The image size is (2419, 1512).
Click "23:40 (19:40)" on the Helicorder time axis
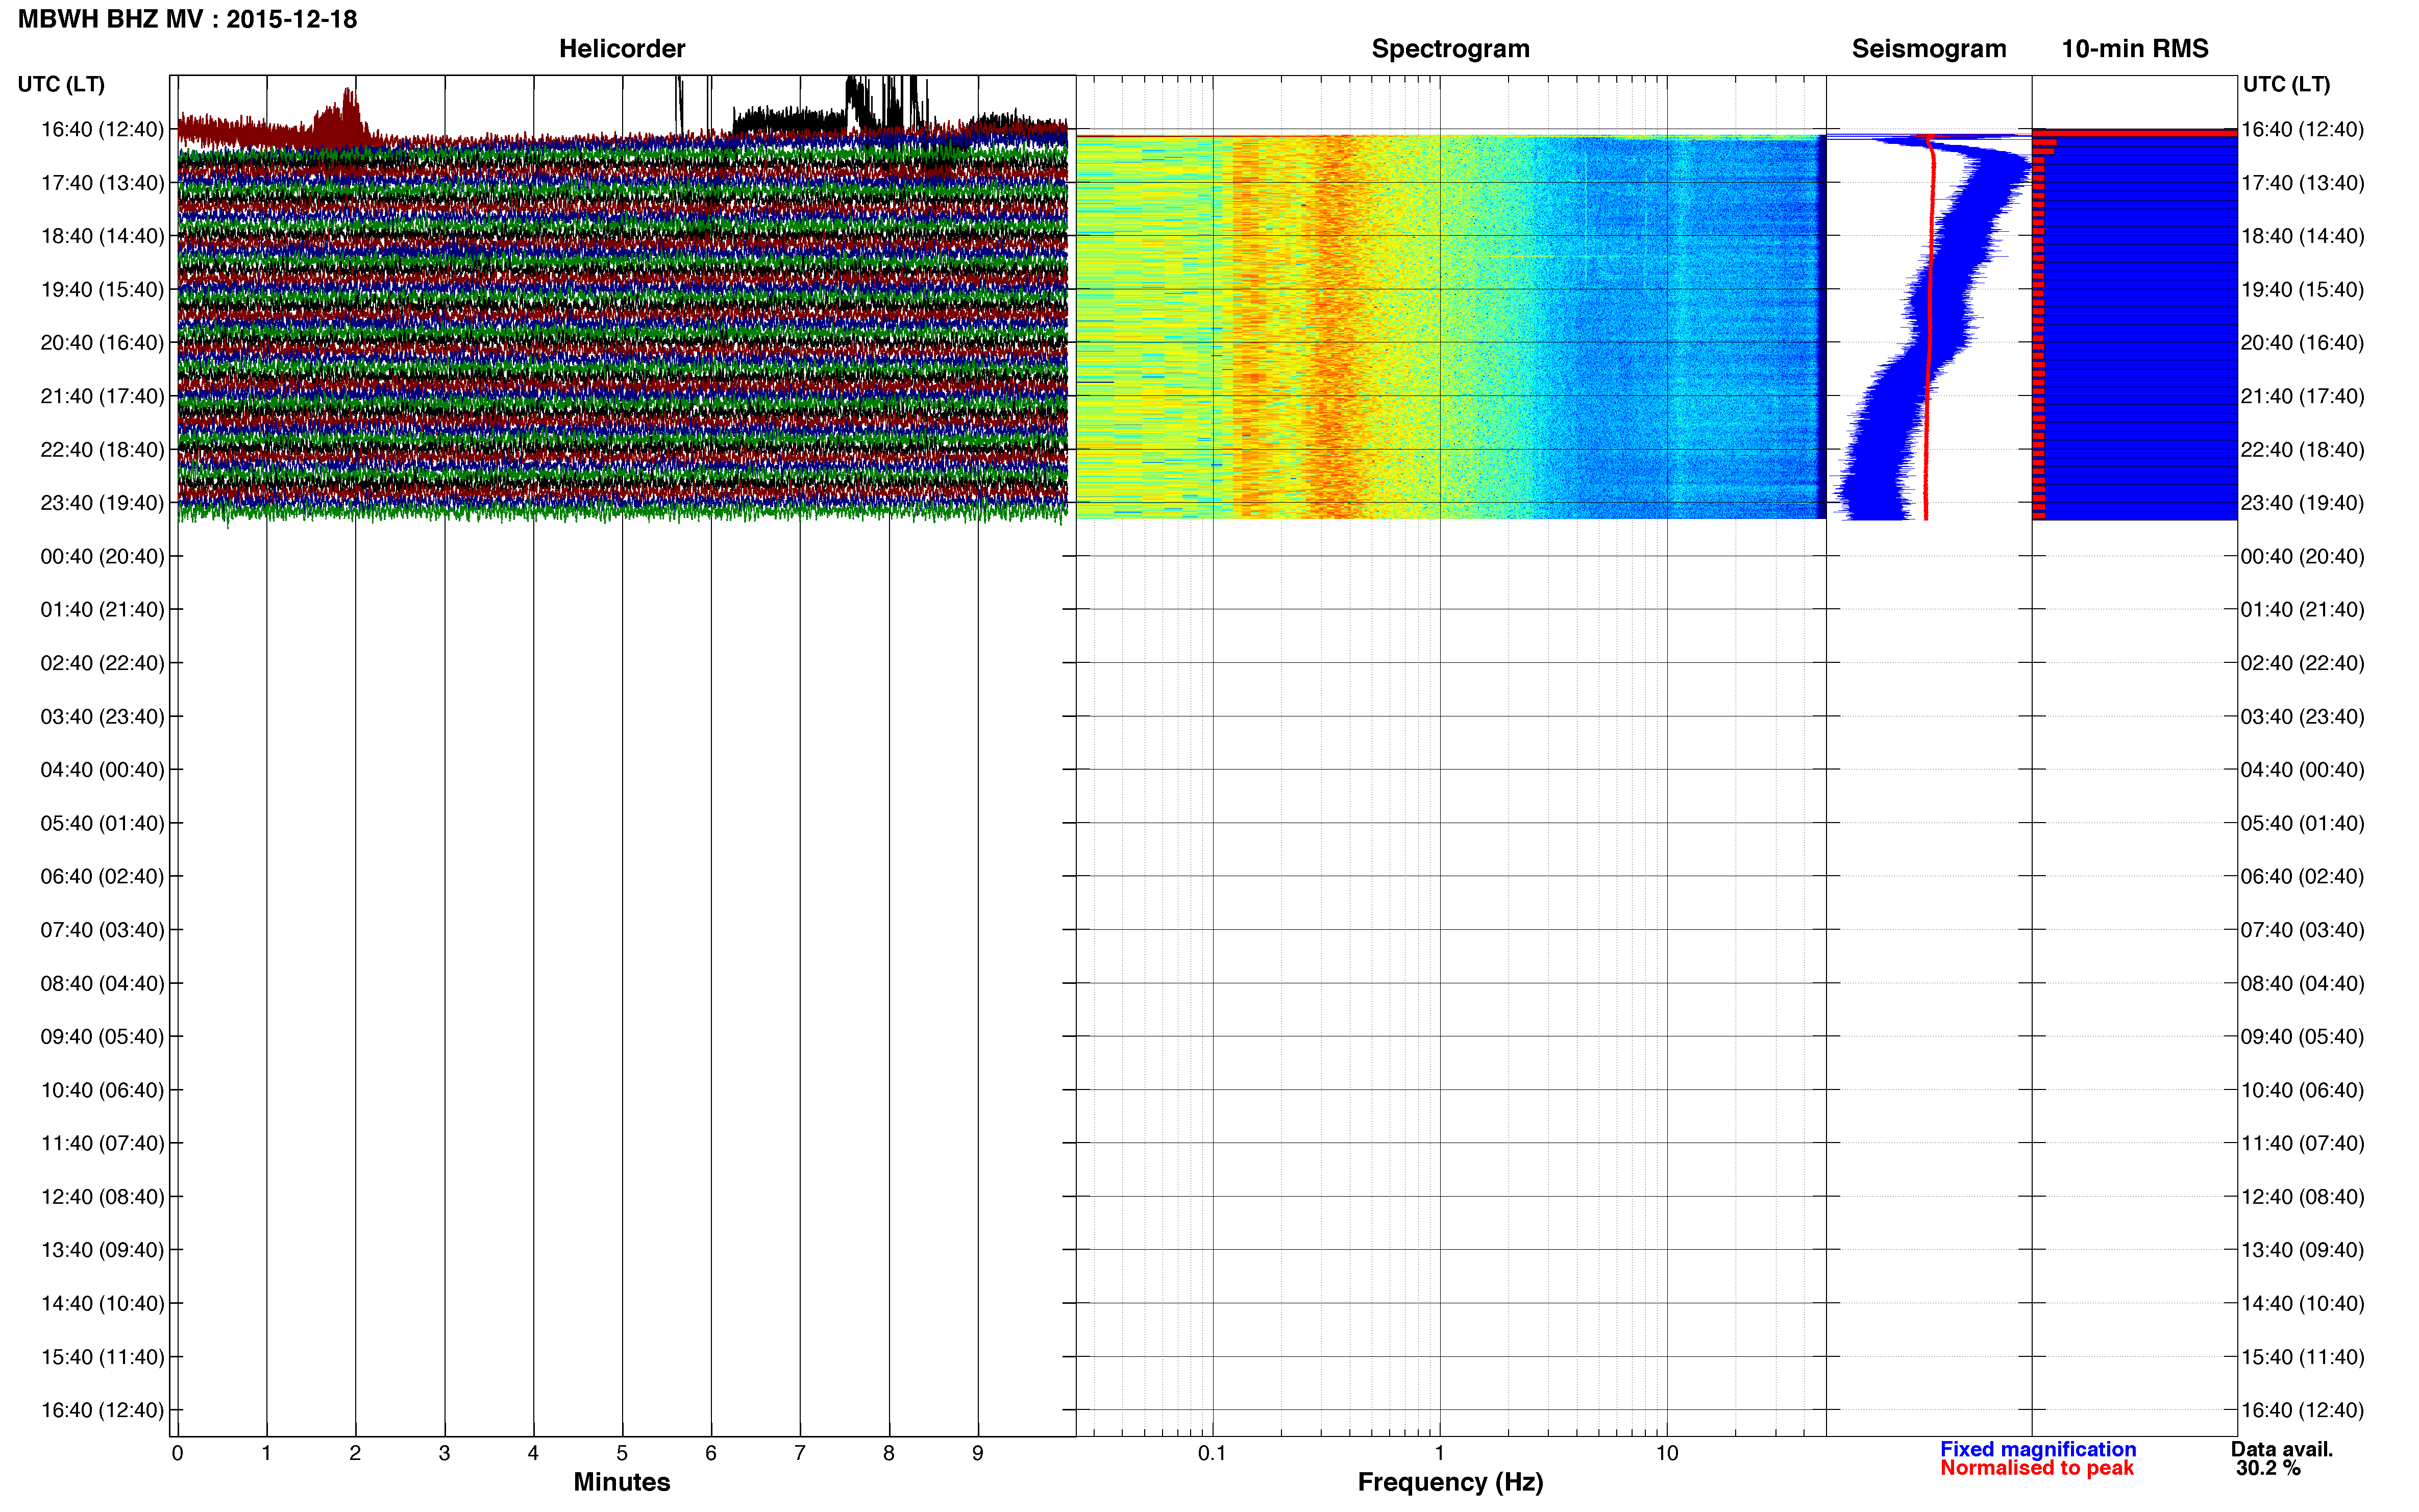click(x=102, y=503)
